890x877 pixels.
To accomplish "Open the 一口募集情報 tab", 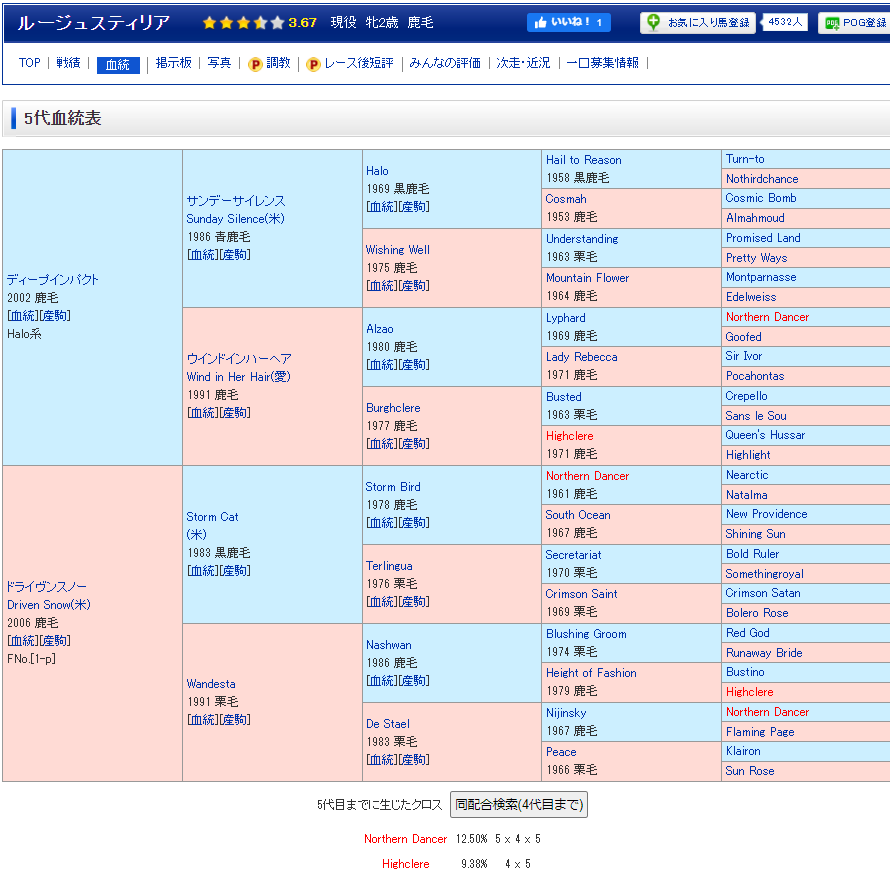I will [602, 63].
